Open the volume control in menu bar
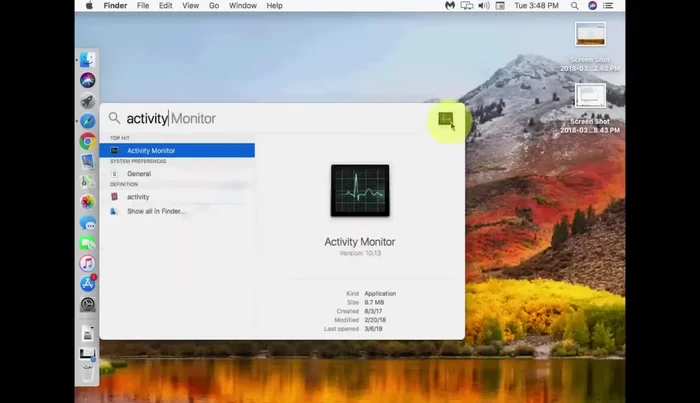This screenshot has width=700, height=403. [x=483, y=6]
